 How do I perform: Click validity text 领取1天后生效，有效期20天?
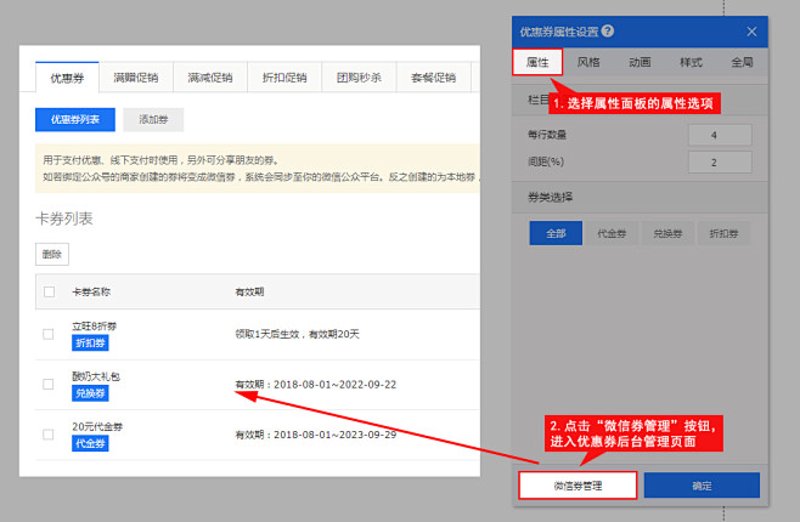pyautogui.click(x=297, y=334)
